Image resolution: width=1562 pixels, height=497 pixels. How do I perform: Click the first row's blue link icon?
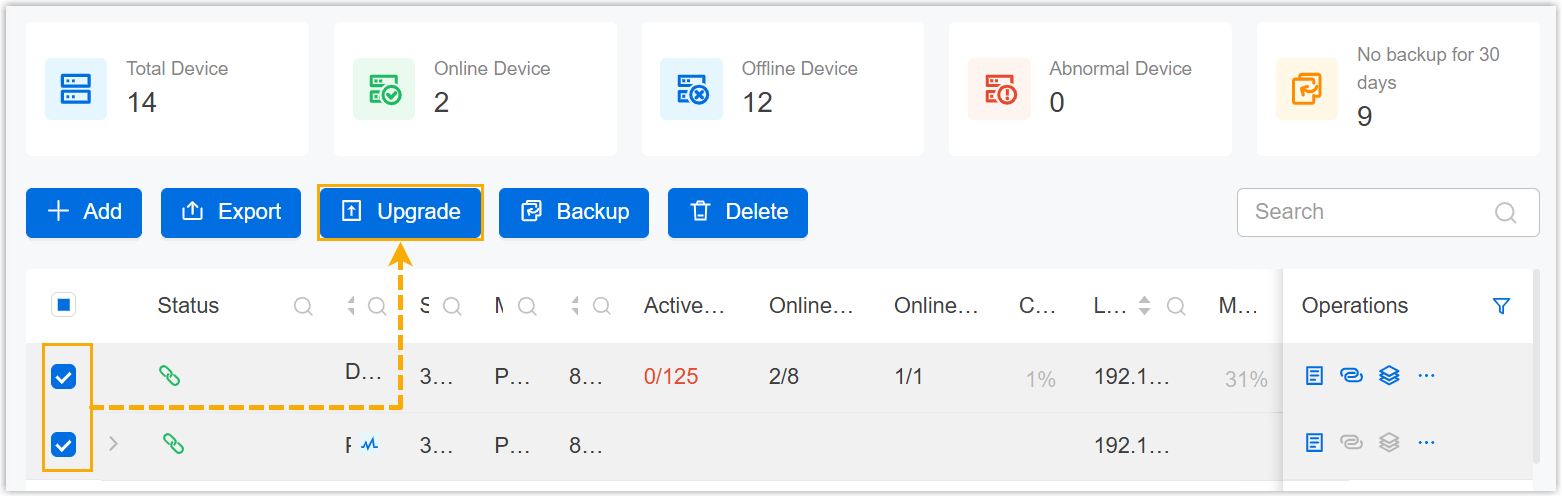[x=1351, y=376]
